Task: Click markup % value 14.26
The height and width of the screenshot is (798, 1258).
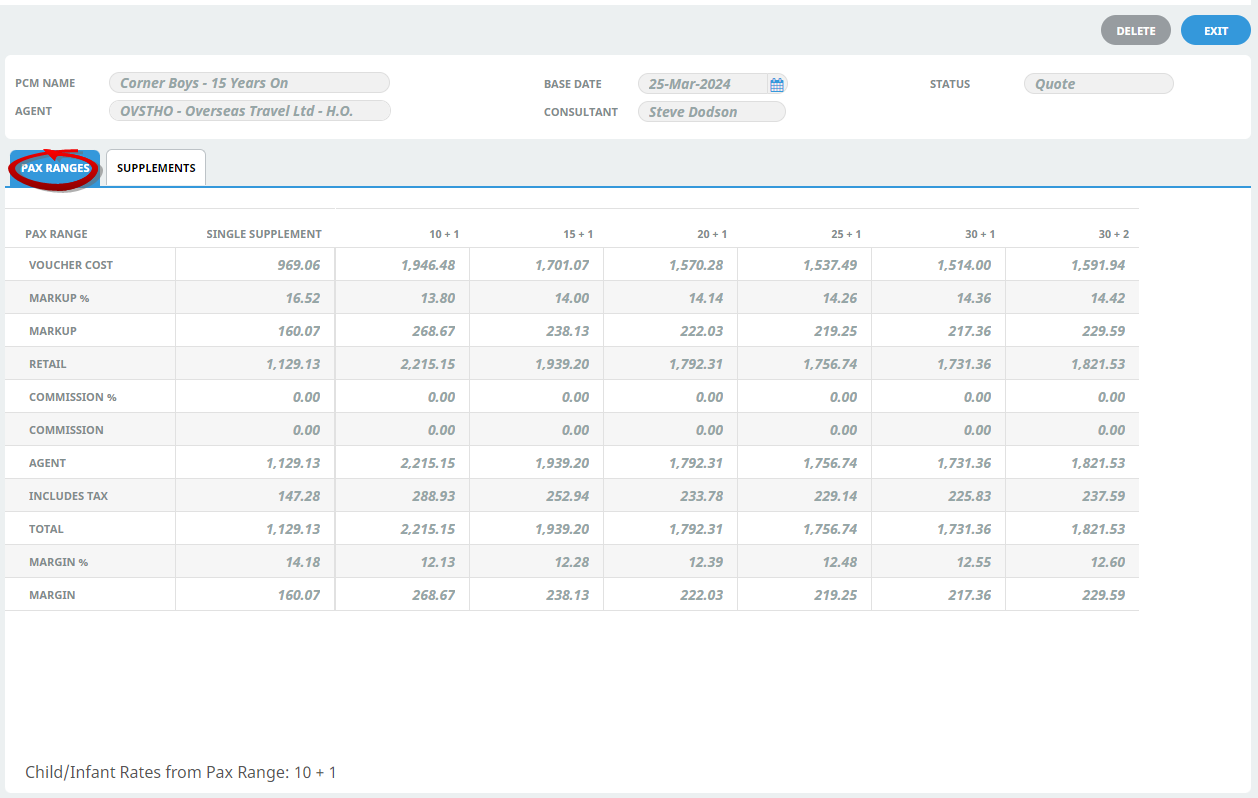Action: click(x=839, y=298)
